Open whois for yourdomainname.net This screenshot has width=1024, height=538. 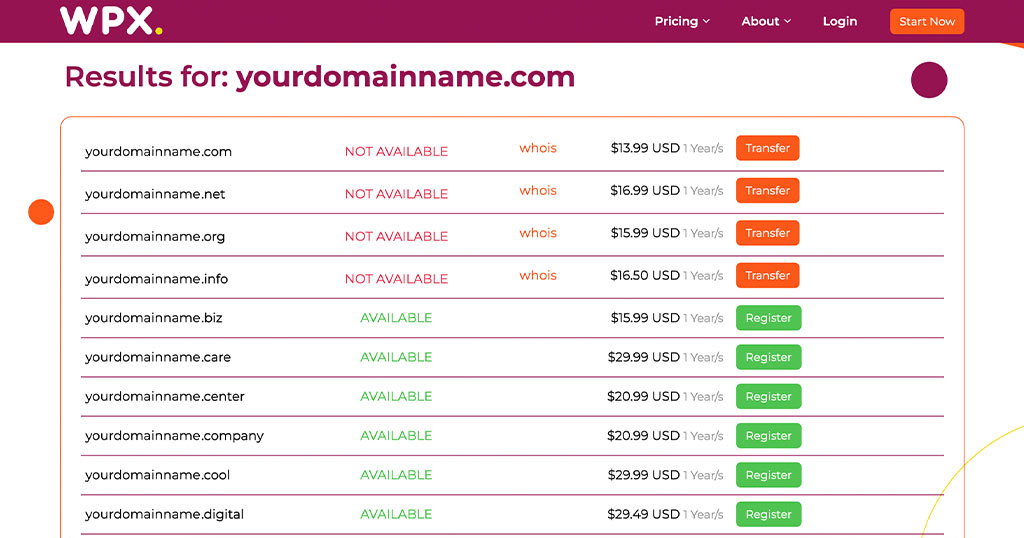[x=538, y=190]
